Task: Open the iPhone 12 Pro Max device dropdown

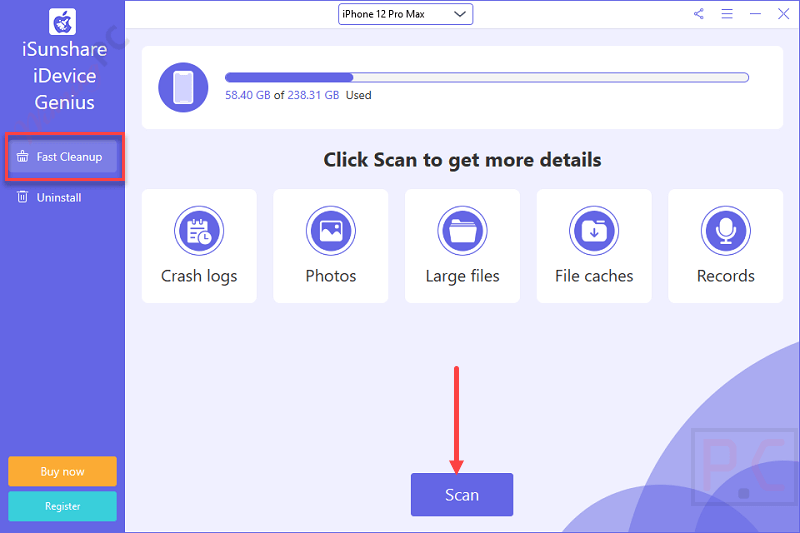Action: point(405,14)
